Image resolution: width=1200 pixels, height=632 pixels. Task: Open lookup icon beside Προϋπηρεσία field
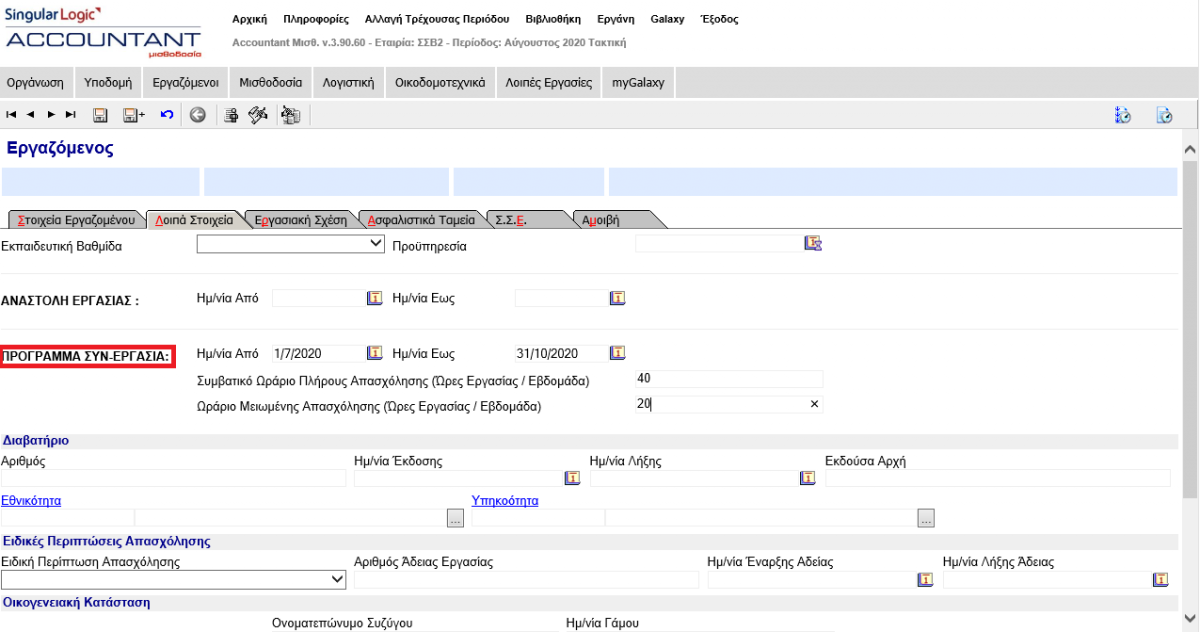(x=813, y=243)
